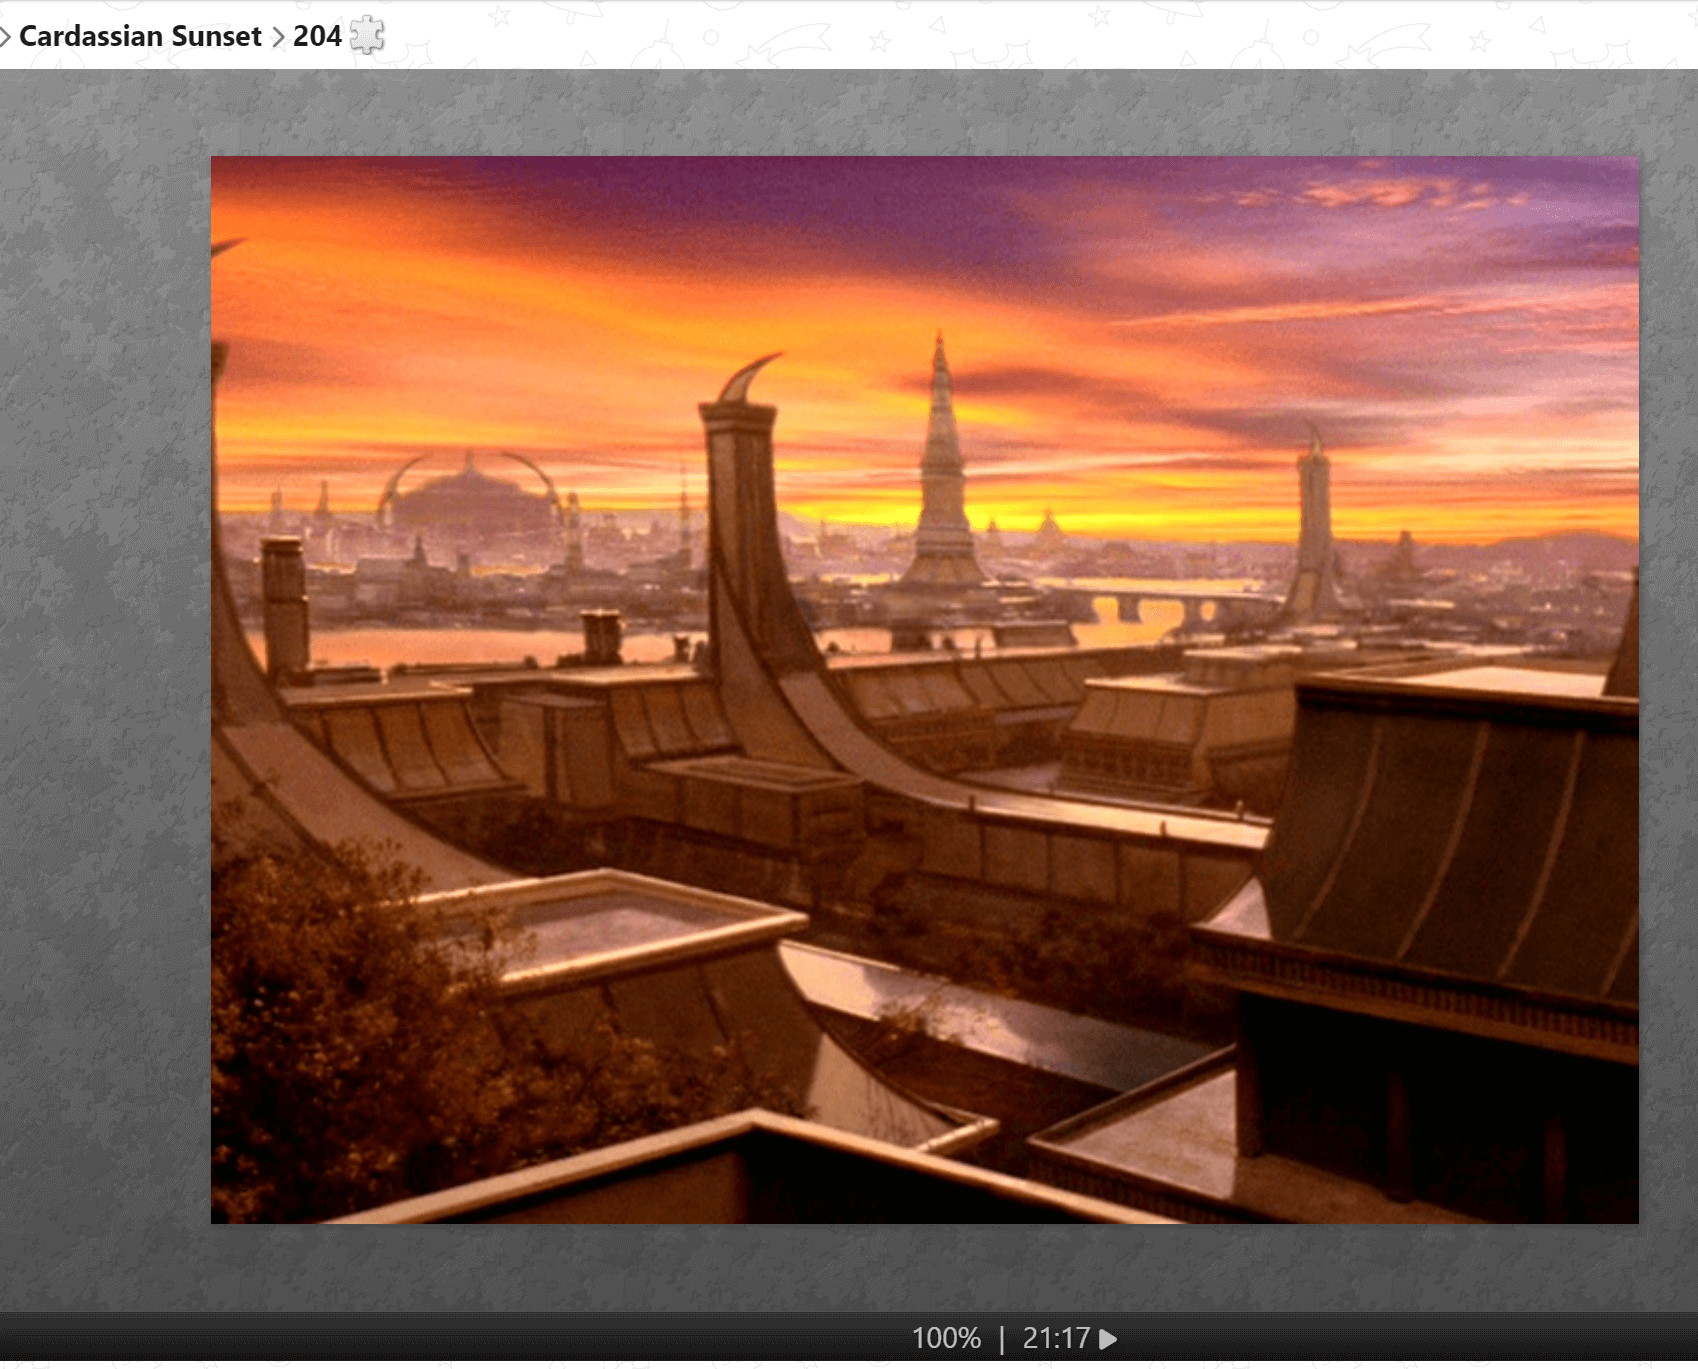Screen dimensions: 1698x1369
Task: Click the 21:17 elapsed time readout
Action: [1056, 1338]
